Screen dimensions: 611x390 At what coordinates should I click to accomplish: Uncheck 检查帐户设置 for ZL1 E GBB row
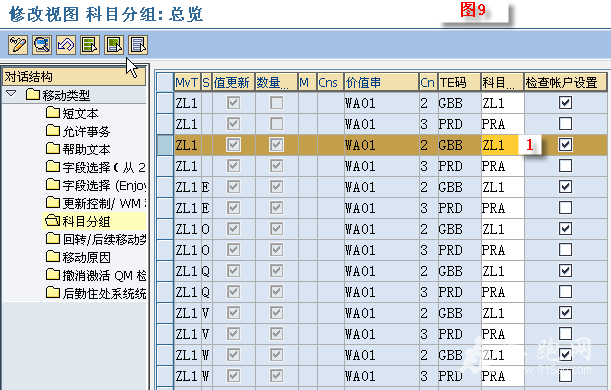[x=565, y=187]
